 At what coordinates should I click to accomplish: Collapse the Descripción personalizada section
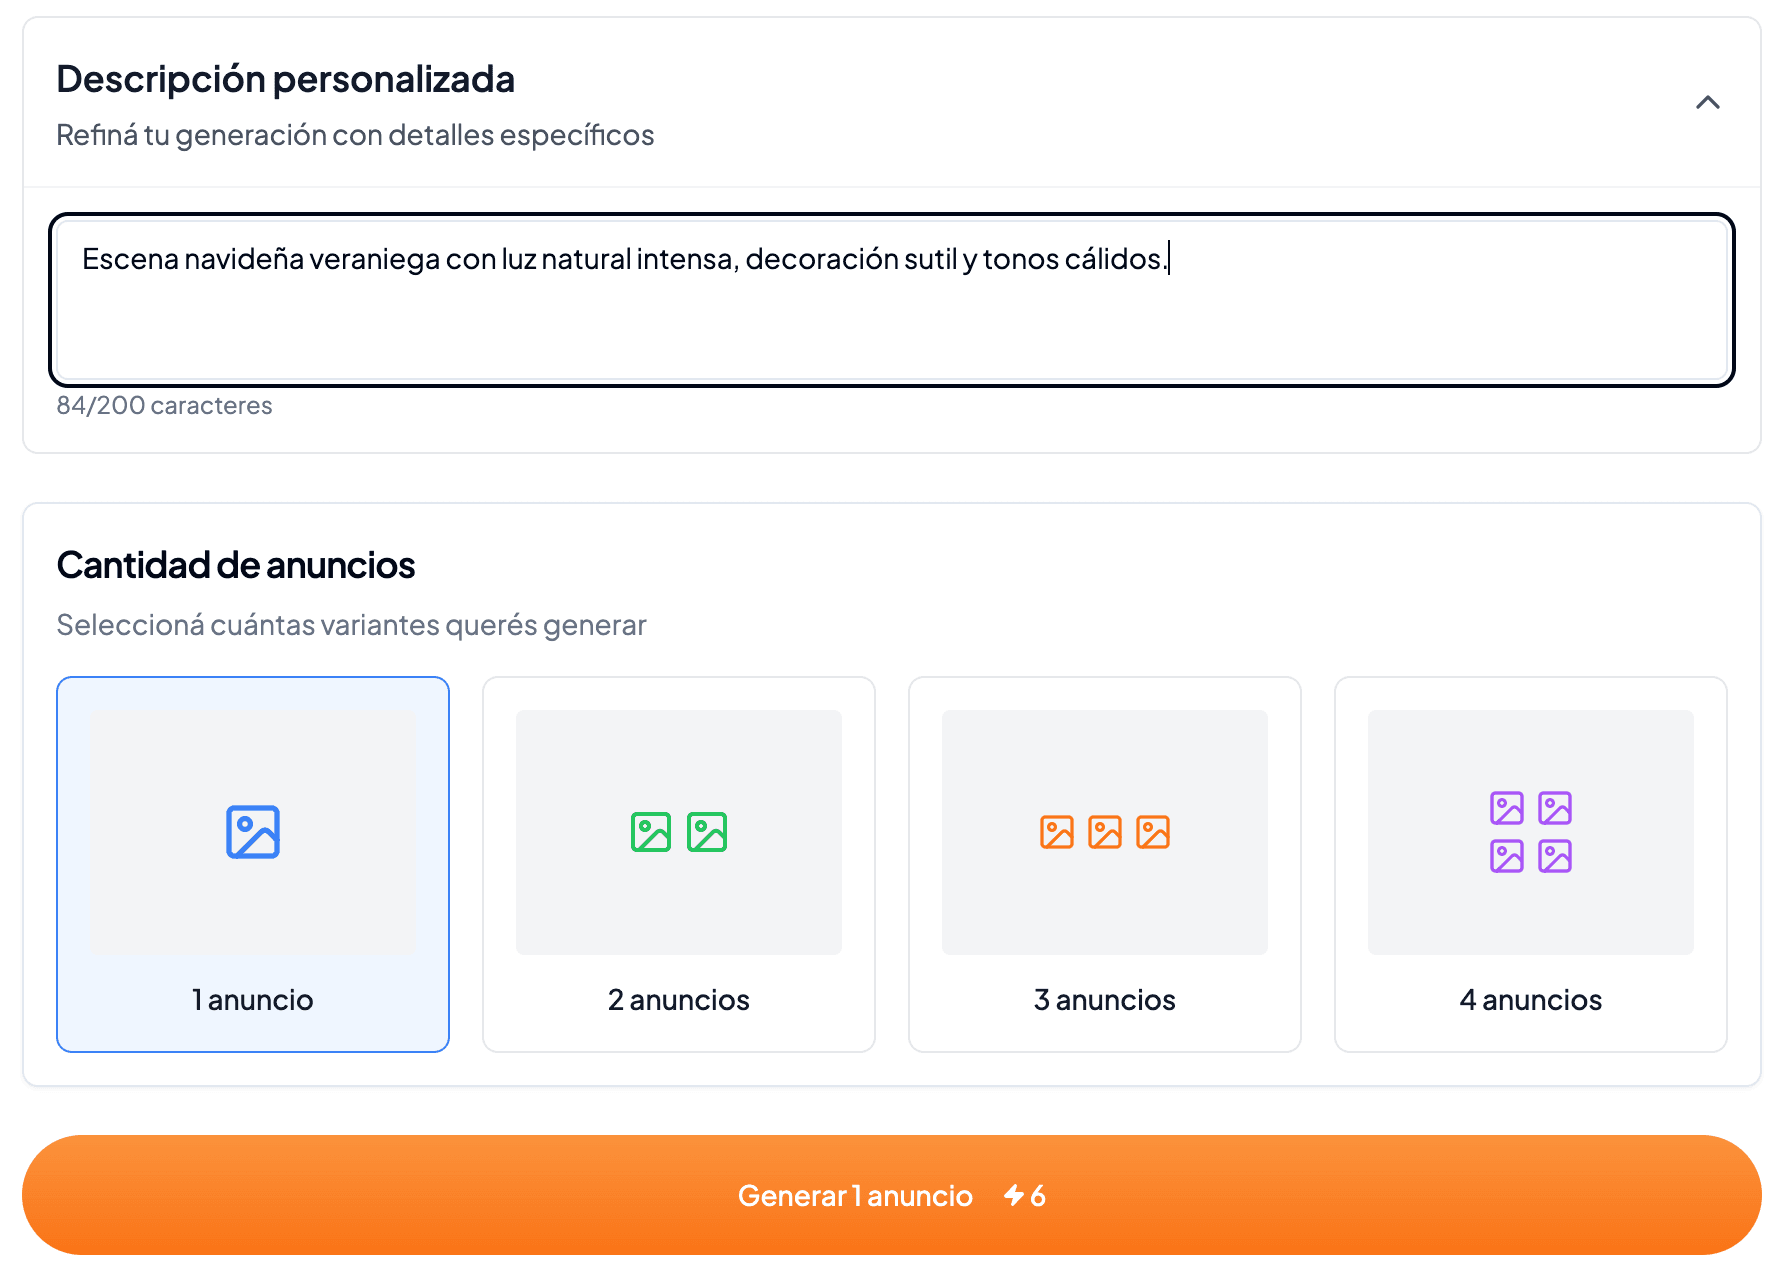[1708, 103]
